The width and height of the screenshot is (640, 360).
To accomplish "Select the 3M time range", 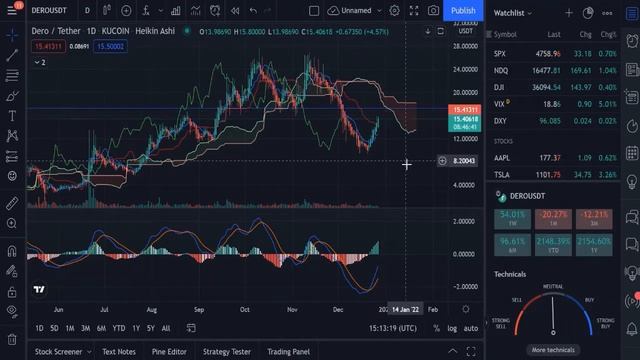I will (x=85, y=328).
